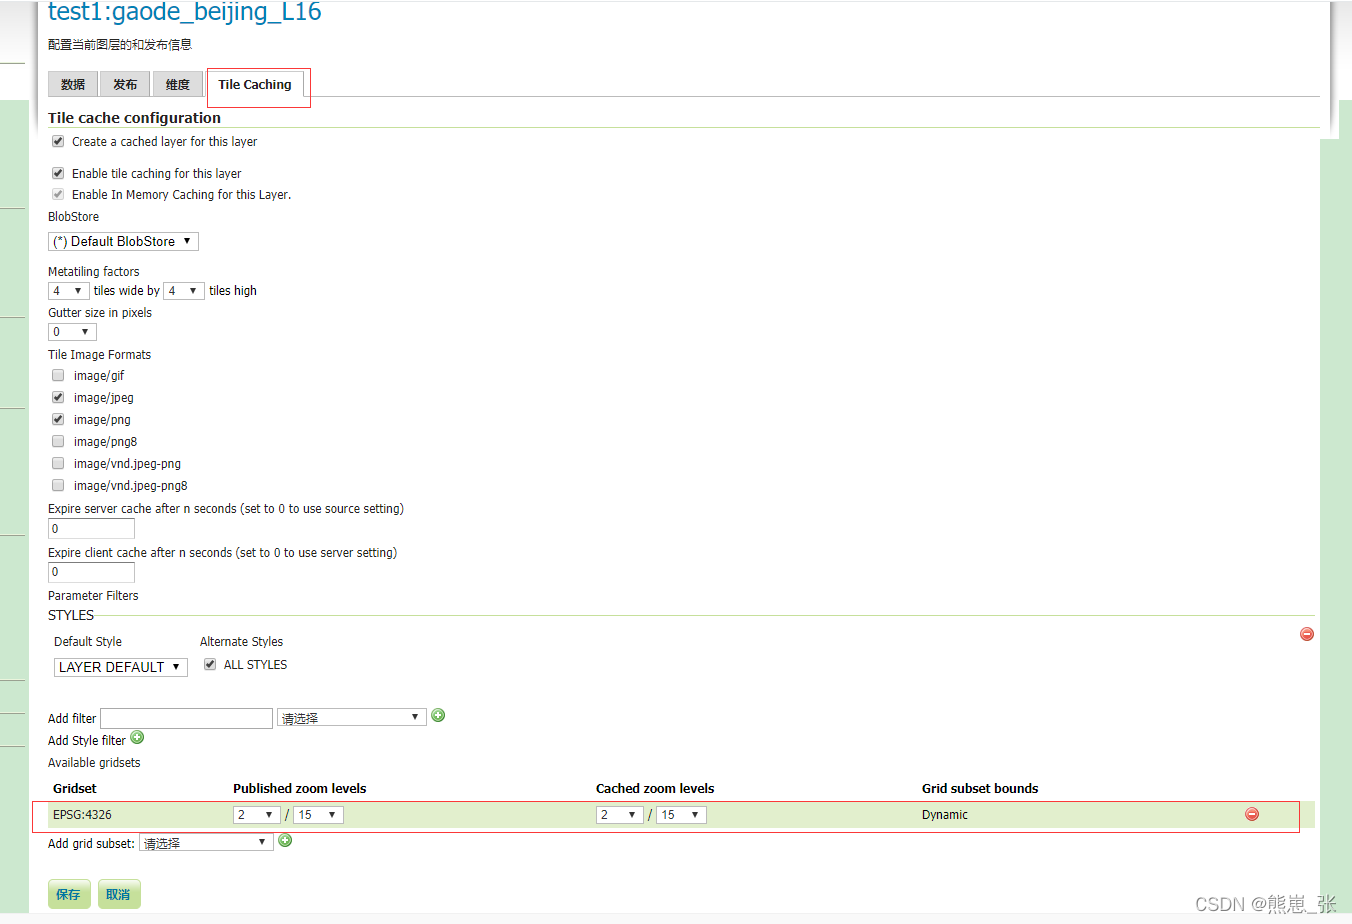1352x924 pixels.
Task: Open Published zoom levels maximum dropdown
Action: click(x=318, y=815)
